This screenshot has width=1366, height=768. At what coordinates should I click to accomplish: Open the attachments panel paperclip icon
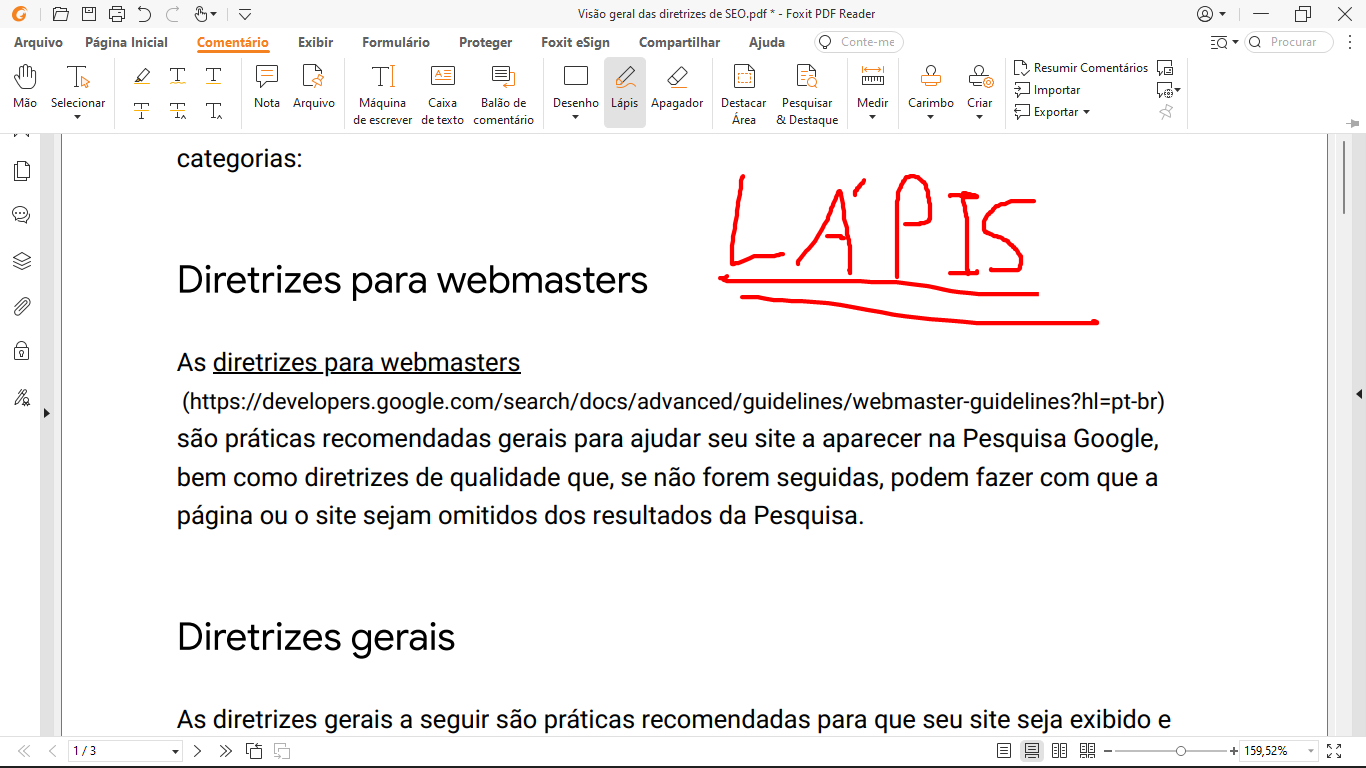click(21, 307)
